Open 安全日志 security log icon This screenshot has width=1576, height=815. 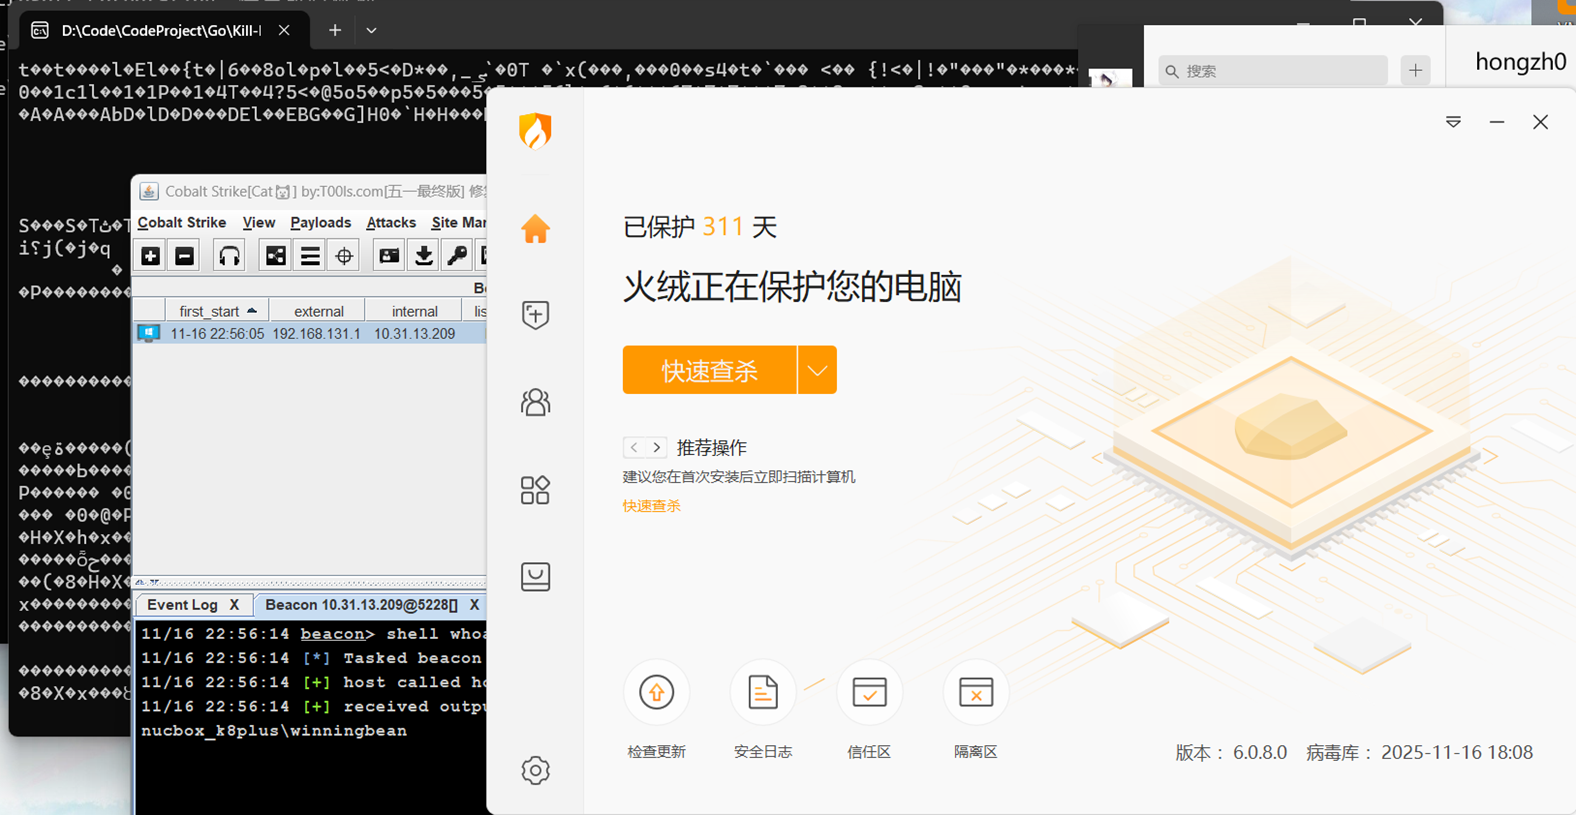[x=763, y=692]
